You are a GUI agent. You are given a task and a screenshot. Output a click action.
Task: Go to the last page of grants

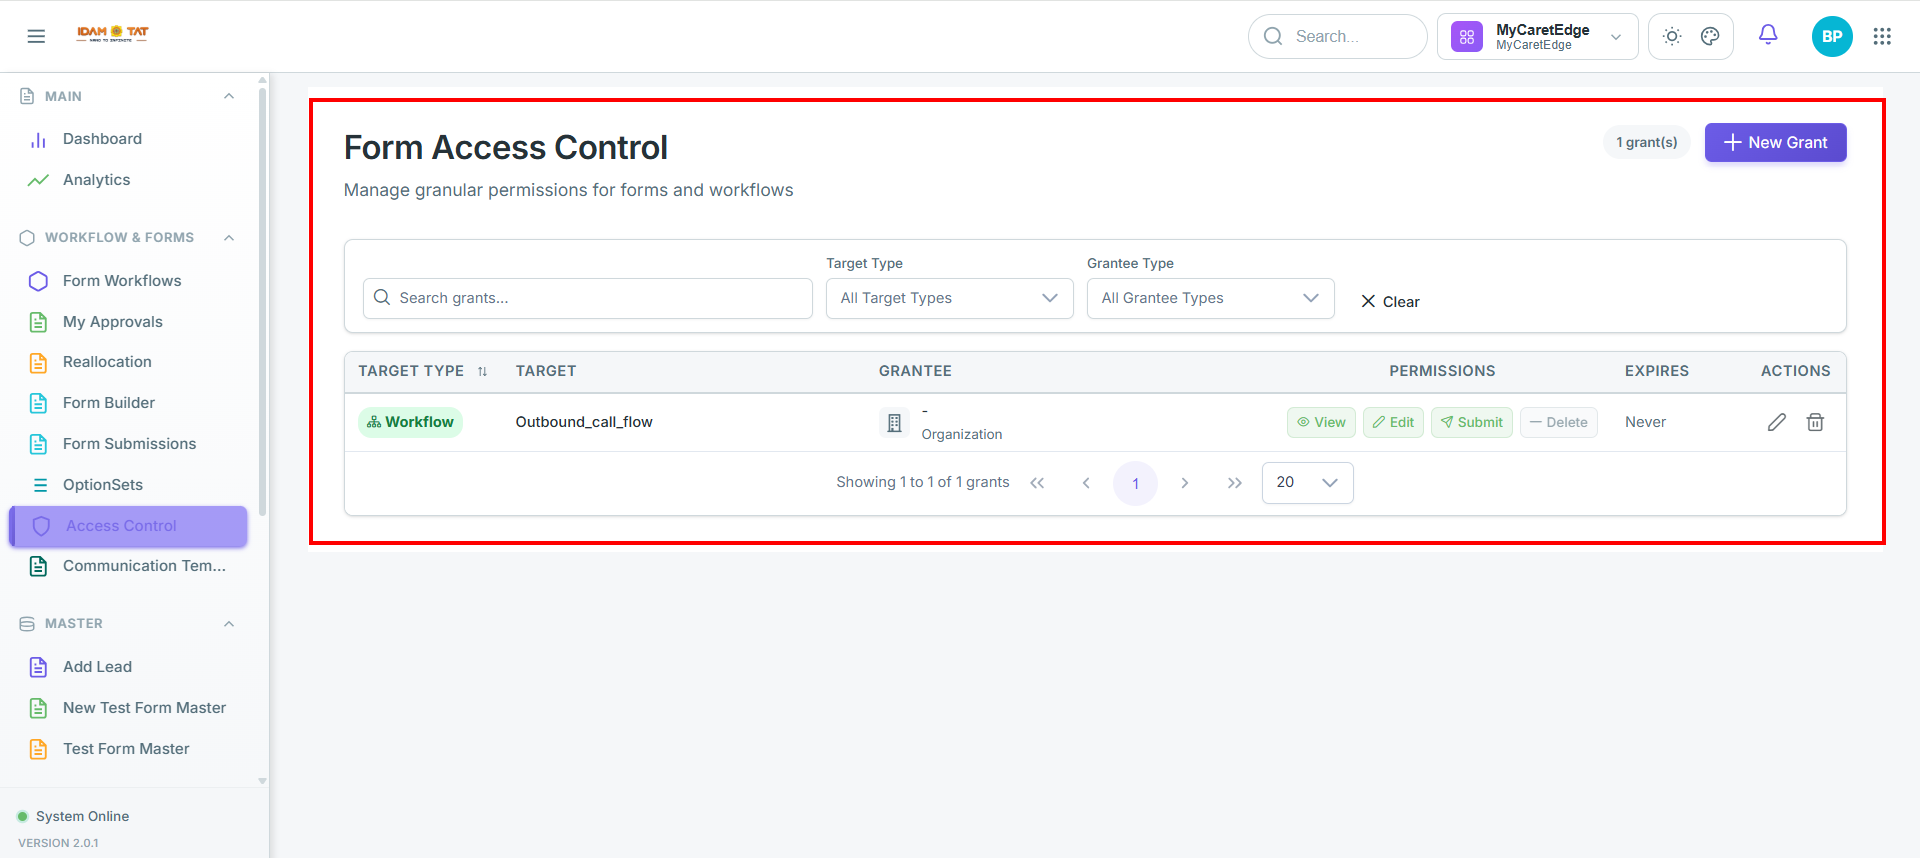coord(1234,483)
